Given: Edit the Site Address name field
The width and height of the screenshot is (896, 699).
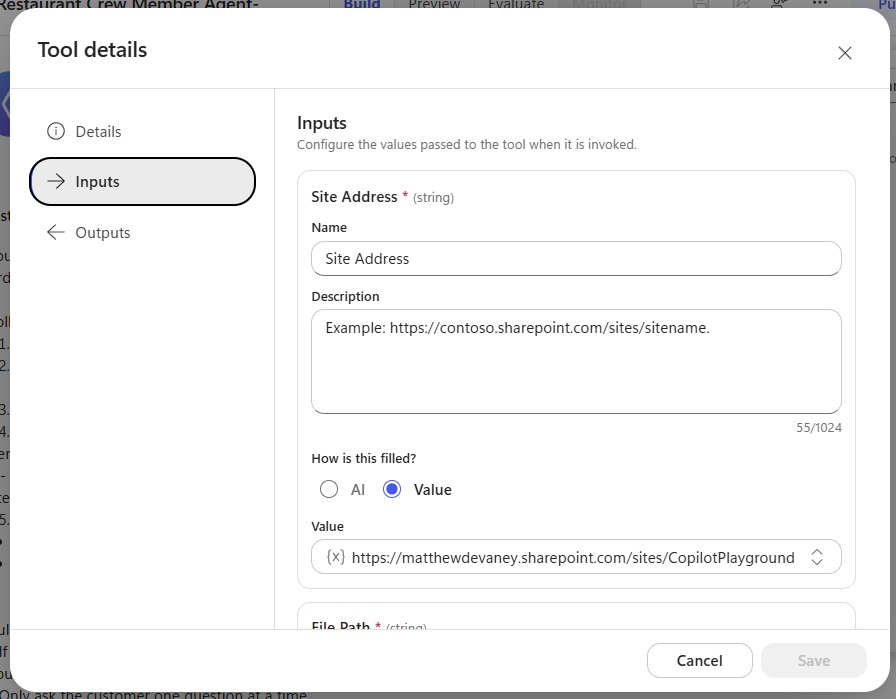Looking at the screenshot, I should 576,258.
